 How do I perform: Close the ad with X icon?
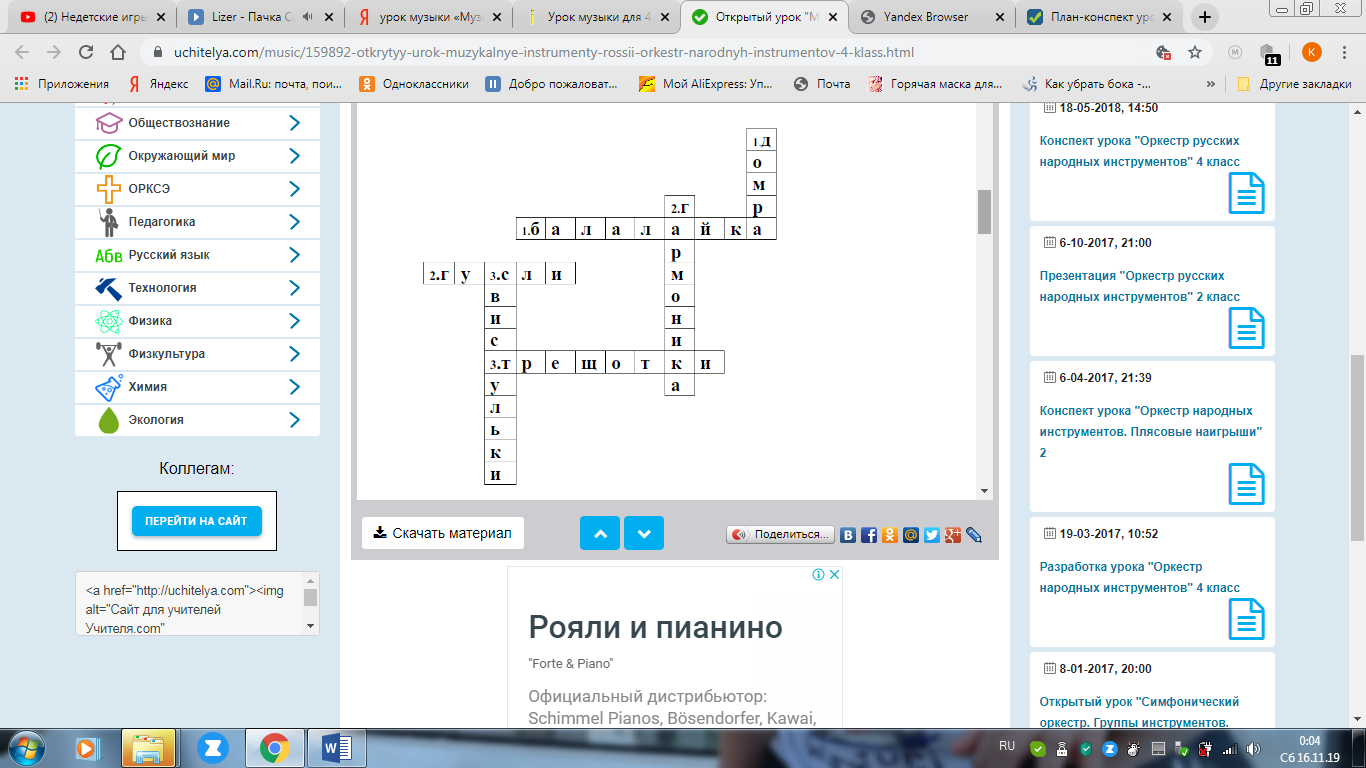pyautogui.click(x=834, y=574)
